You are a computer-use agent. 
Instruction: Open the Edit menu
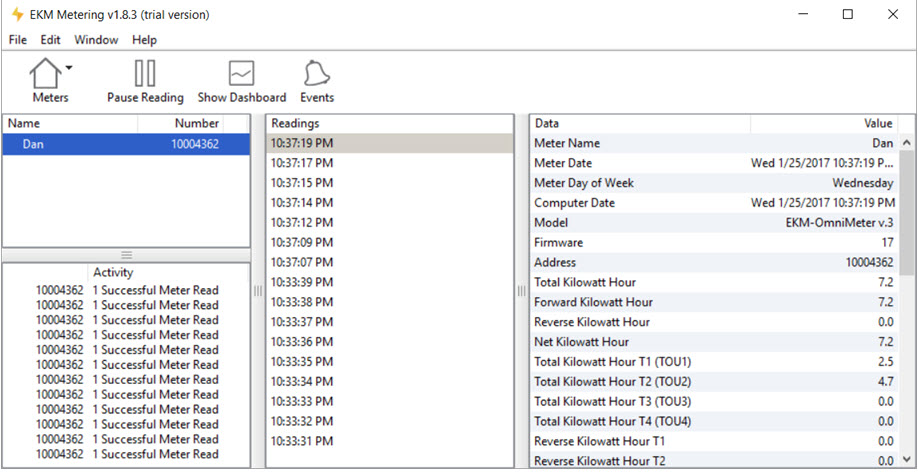coord(50,40)
